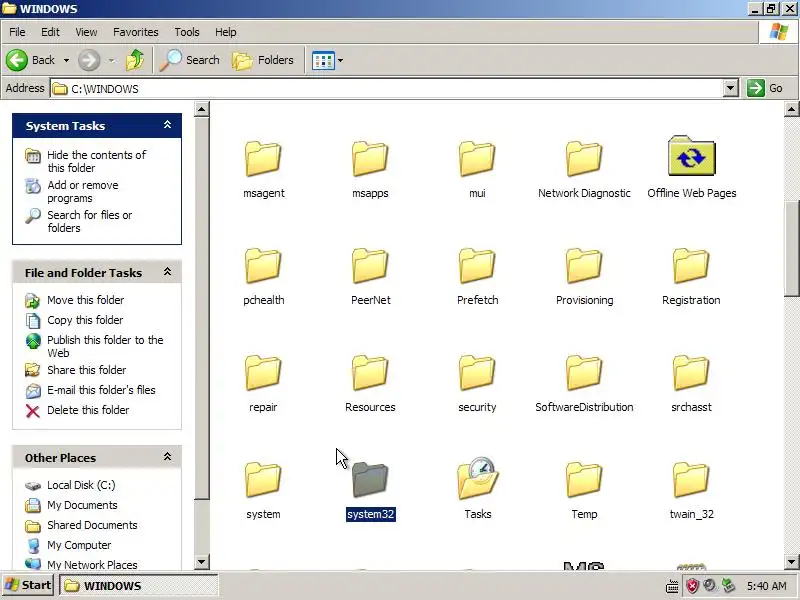Viewport: 800px width, 600px height.
Task: Open the Tools menu
Action: pyautogui.click(x=187, y=32)
